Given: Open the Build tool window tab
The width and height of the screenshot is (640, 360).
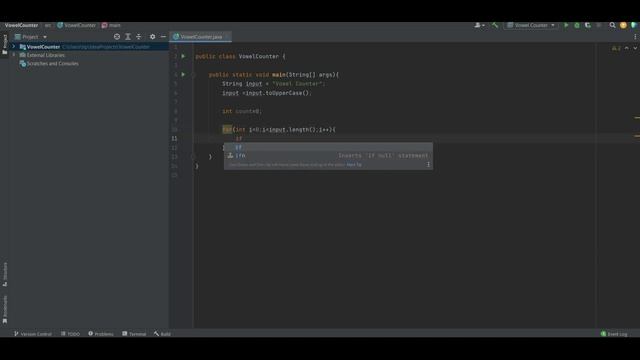Looking at the screenshot, I should [x=162, y=334].
